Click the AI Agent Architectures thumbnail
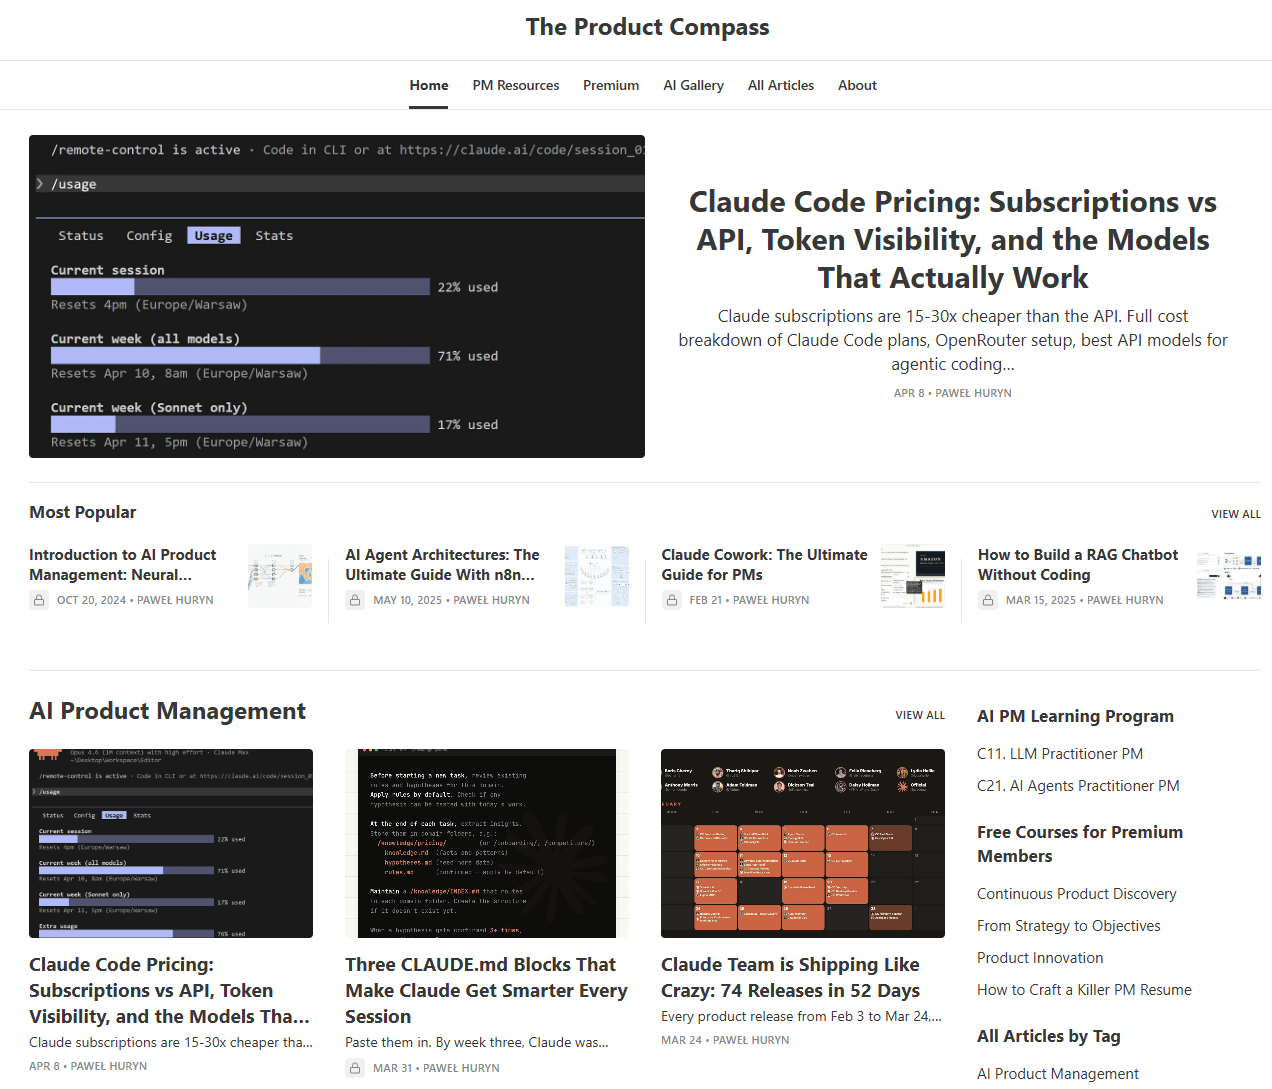Image resolution: width=1272 pixels, height=1089 pixels. (x=597, y=576)
